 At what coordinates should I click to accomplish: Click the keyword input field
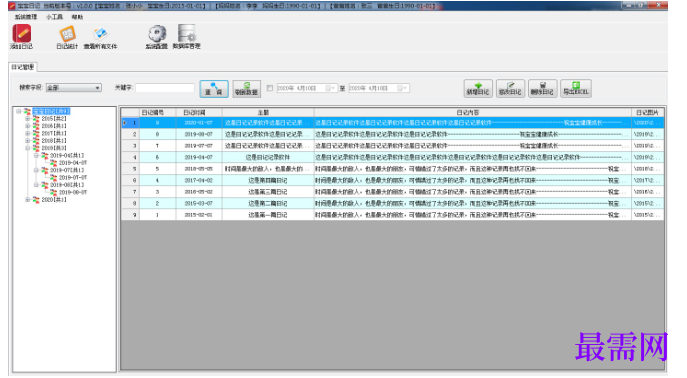tap(165, 88)
